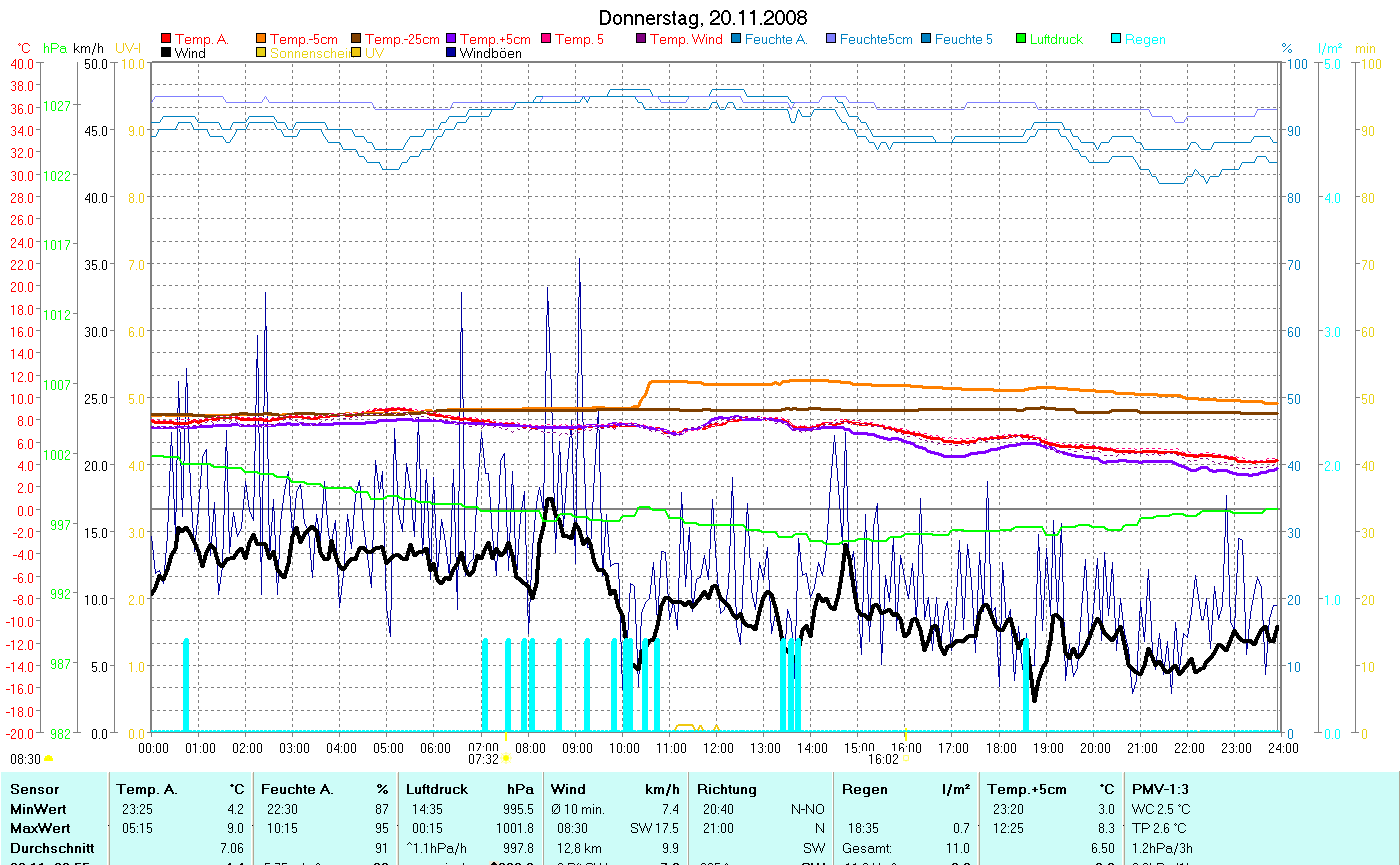
Task: Click the sunset sun icon beside 16:02
Action: [x=906, y=759]
